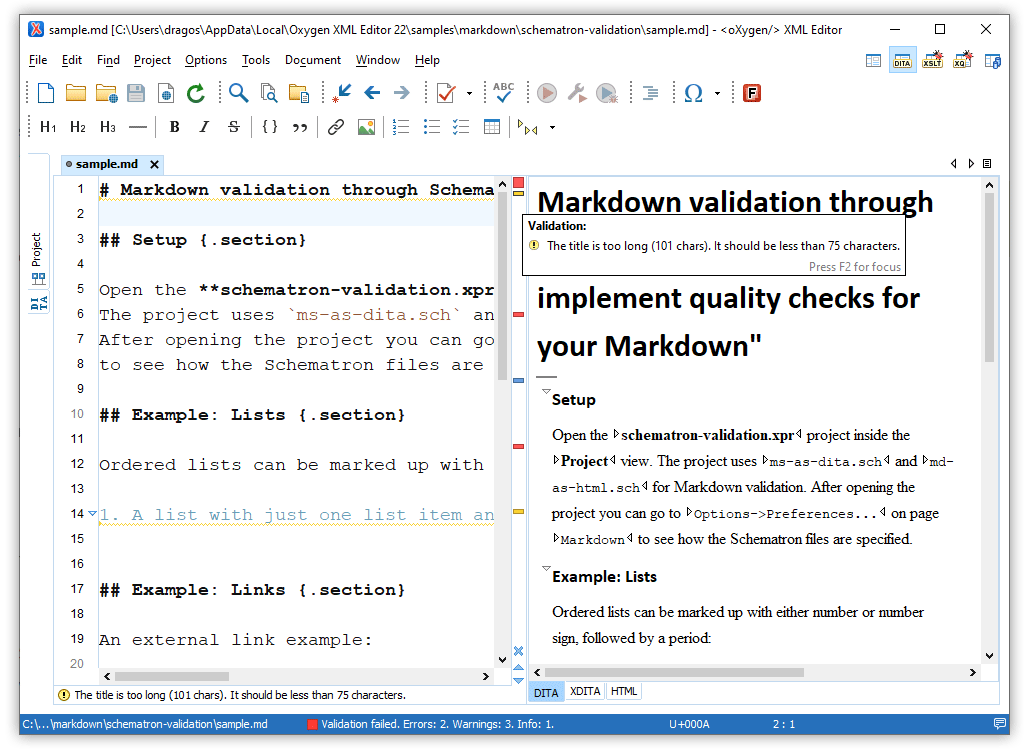Switch to the XSLT Debugger perspective
Viewport: 1030px width, 750px height.
[x=933, y=61]
